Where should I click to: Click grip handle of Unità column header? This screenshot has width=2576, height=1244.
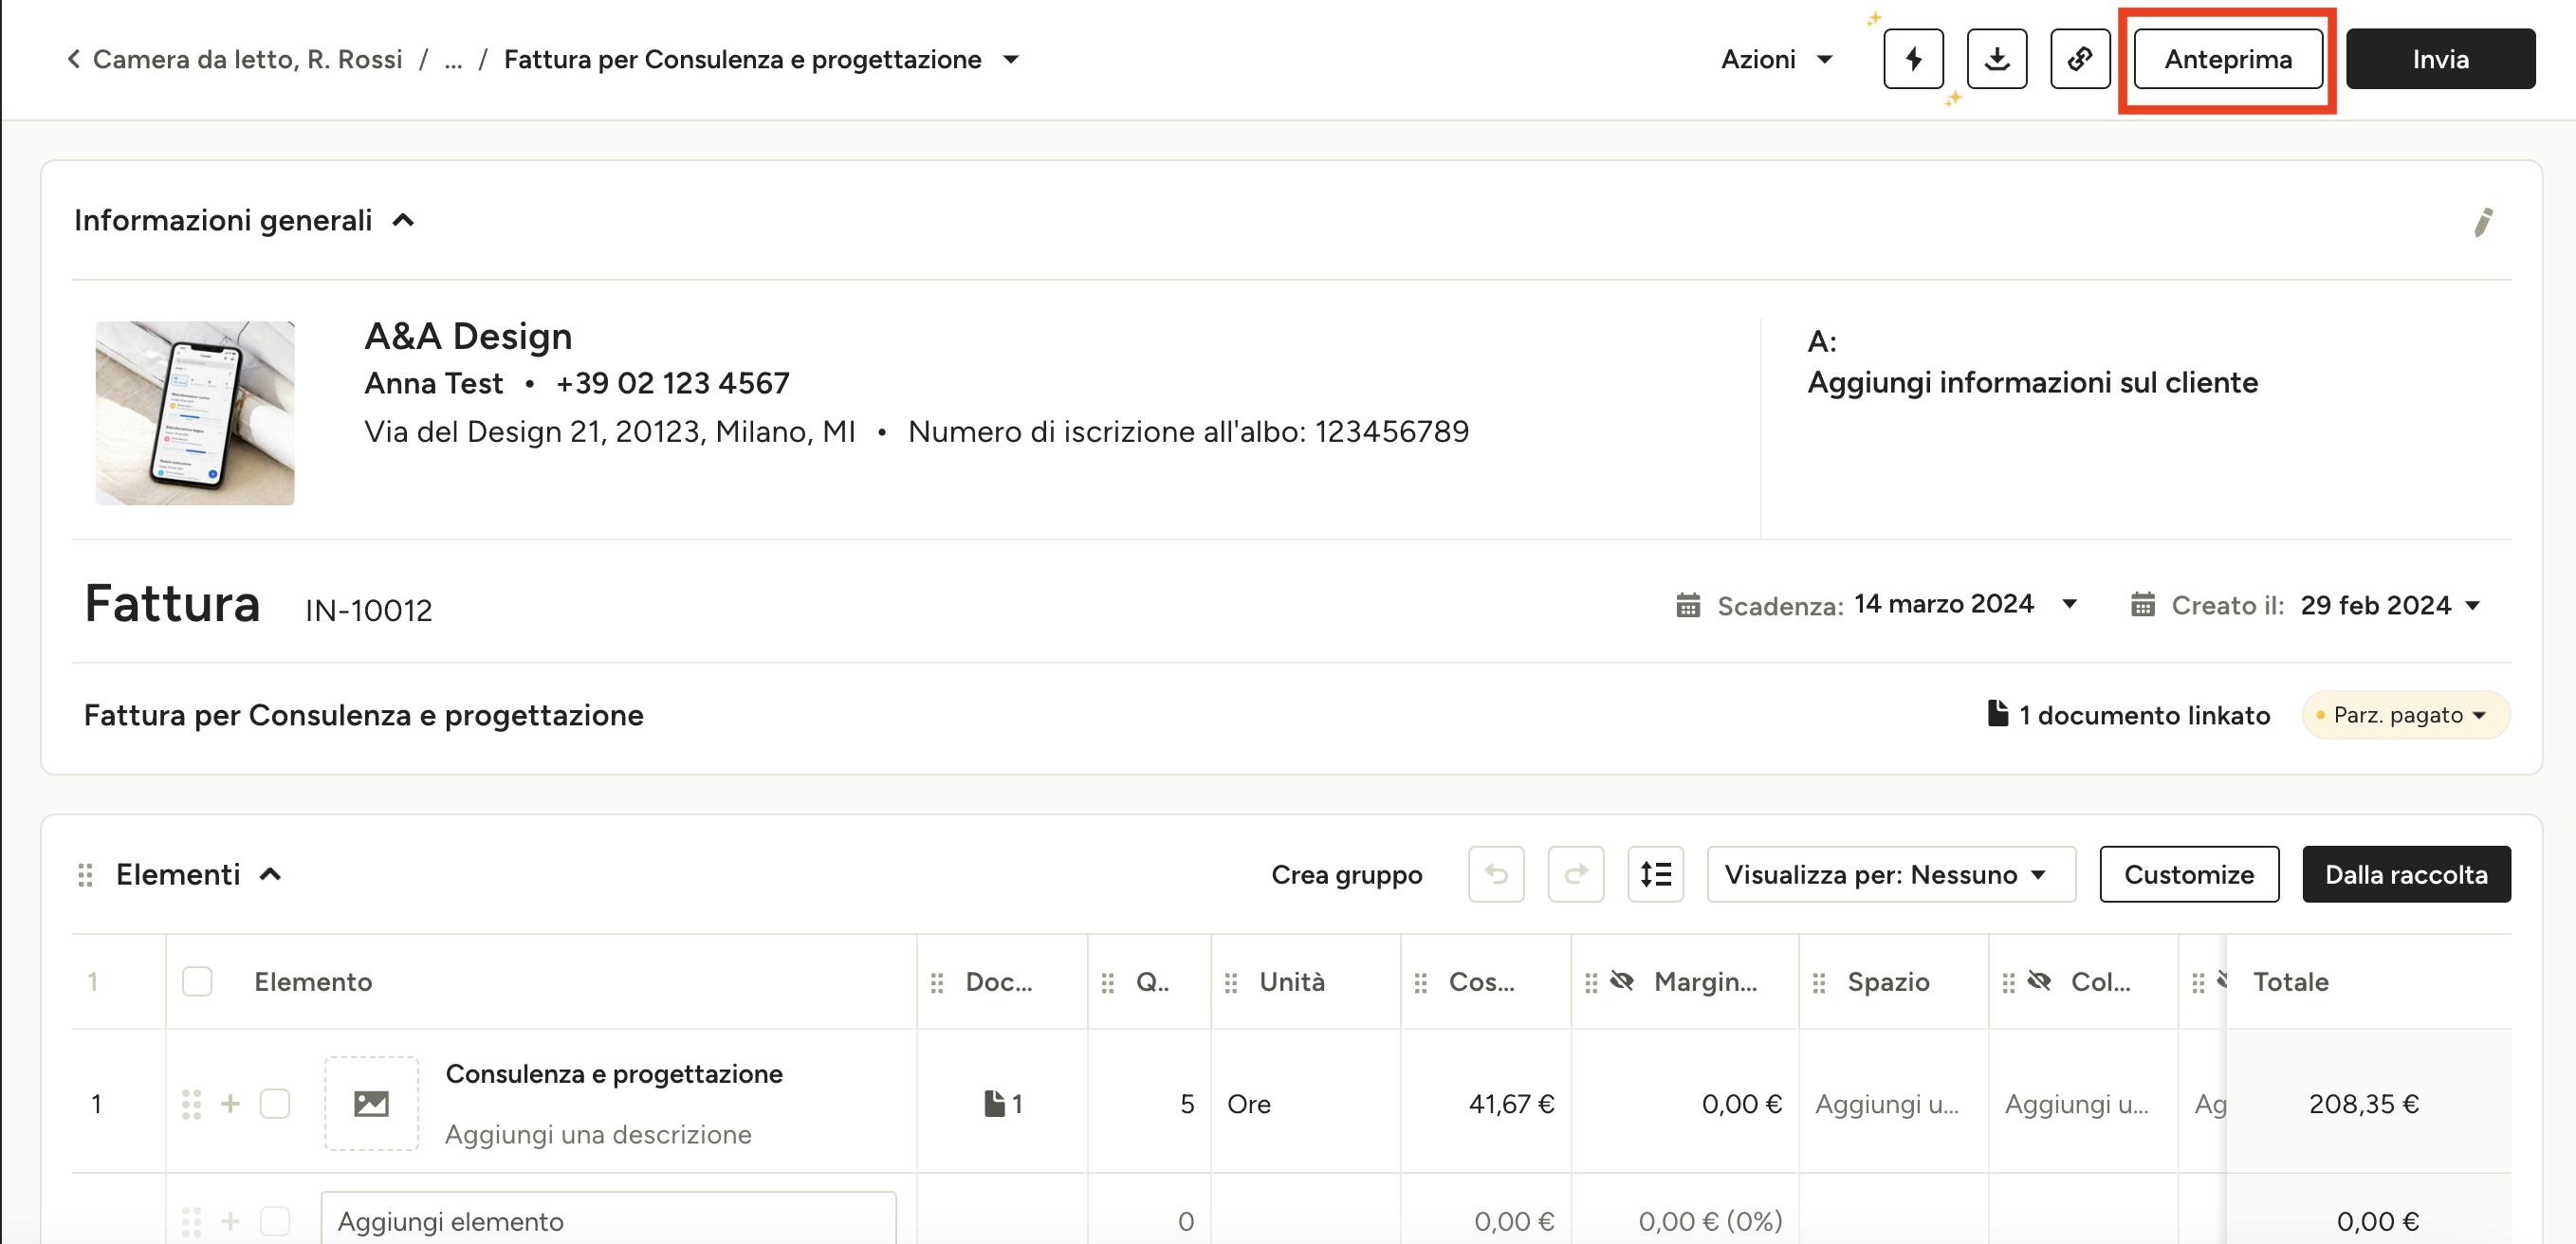pos(1231,983)
